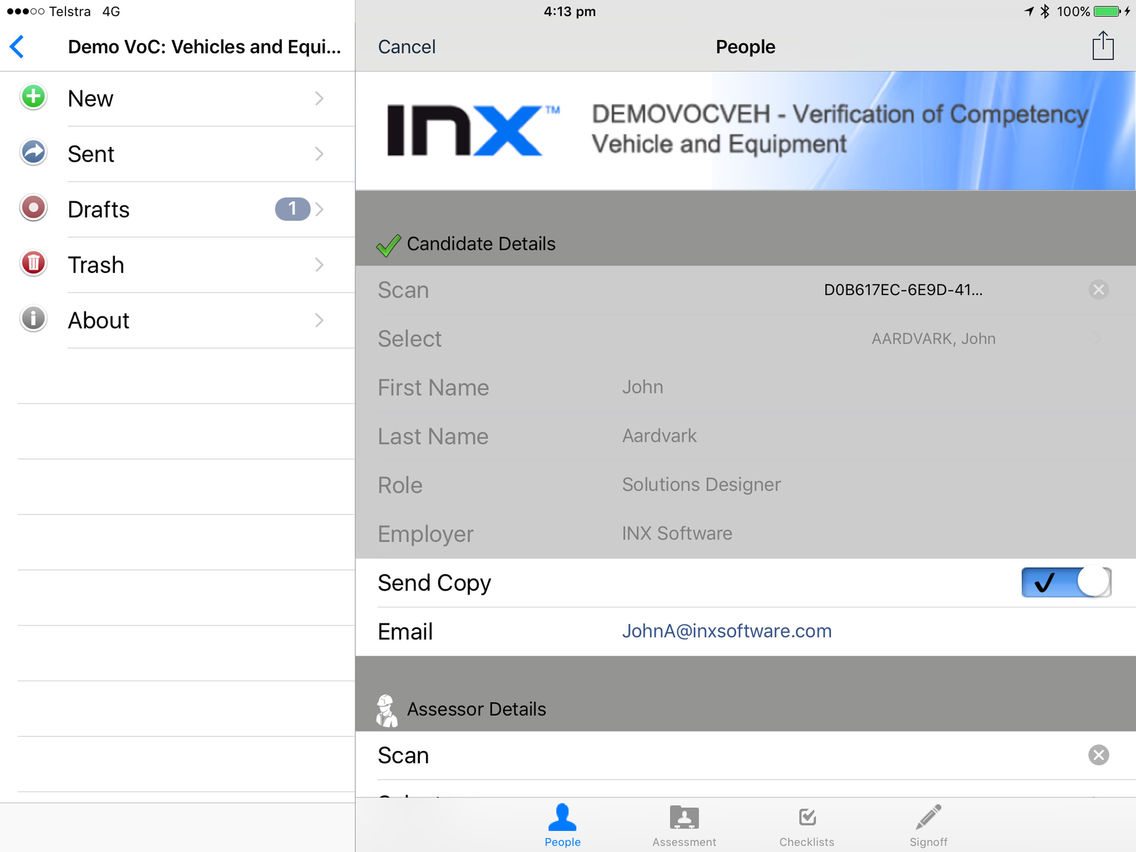This screenshot has height=852, width=1136.
Task: Toggle the Send Copy switch off
Action: click(x=1066, y=582)
